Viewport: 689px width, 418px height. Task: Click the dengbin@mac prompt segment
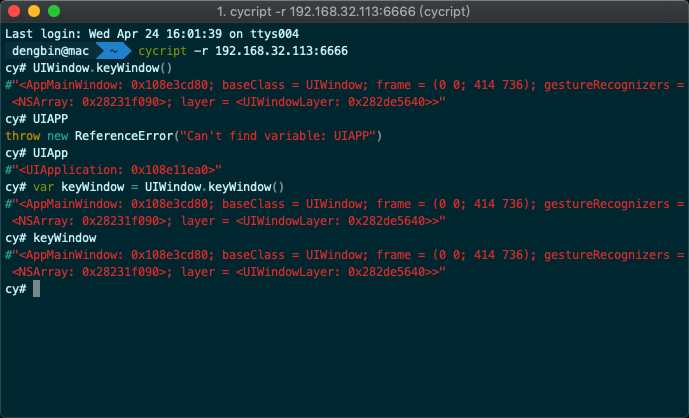(50, 51)
